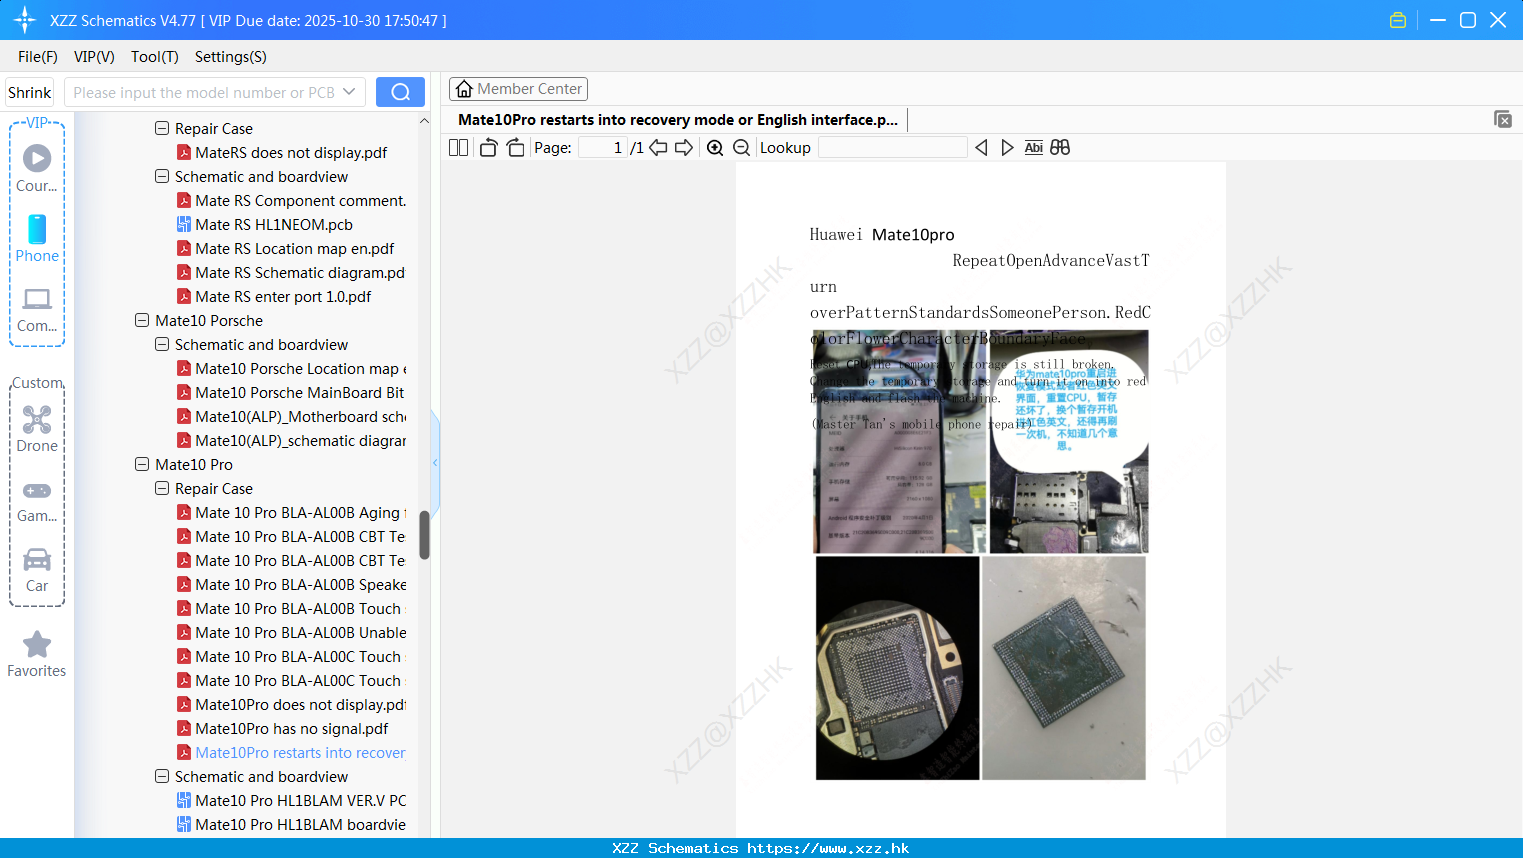Open Mate10Pro has no signal.pdf
Image resolution: width=1523 pixels, height=858 pixels.
(x=291, y=728)
